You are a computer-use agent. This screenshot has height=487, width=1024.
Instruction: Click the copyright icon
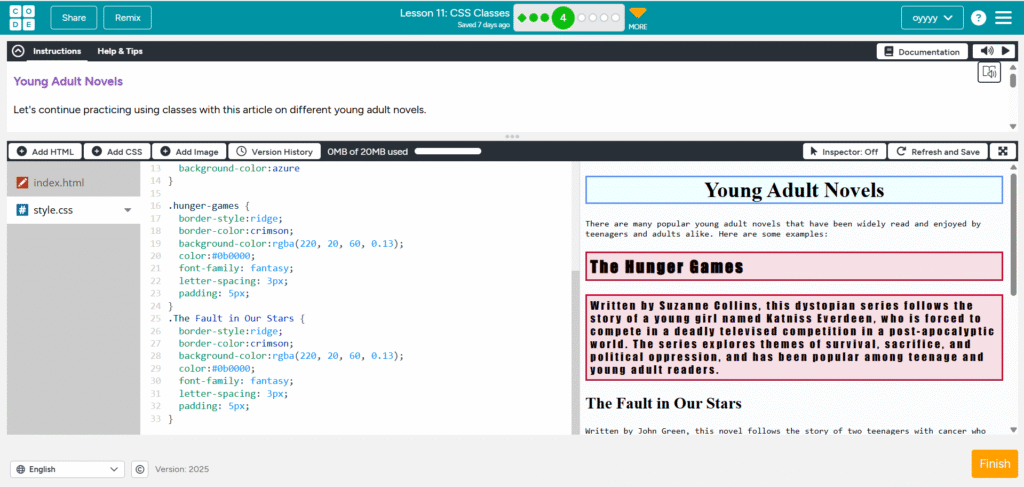[140, 469]
